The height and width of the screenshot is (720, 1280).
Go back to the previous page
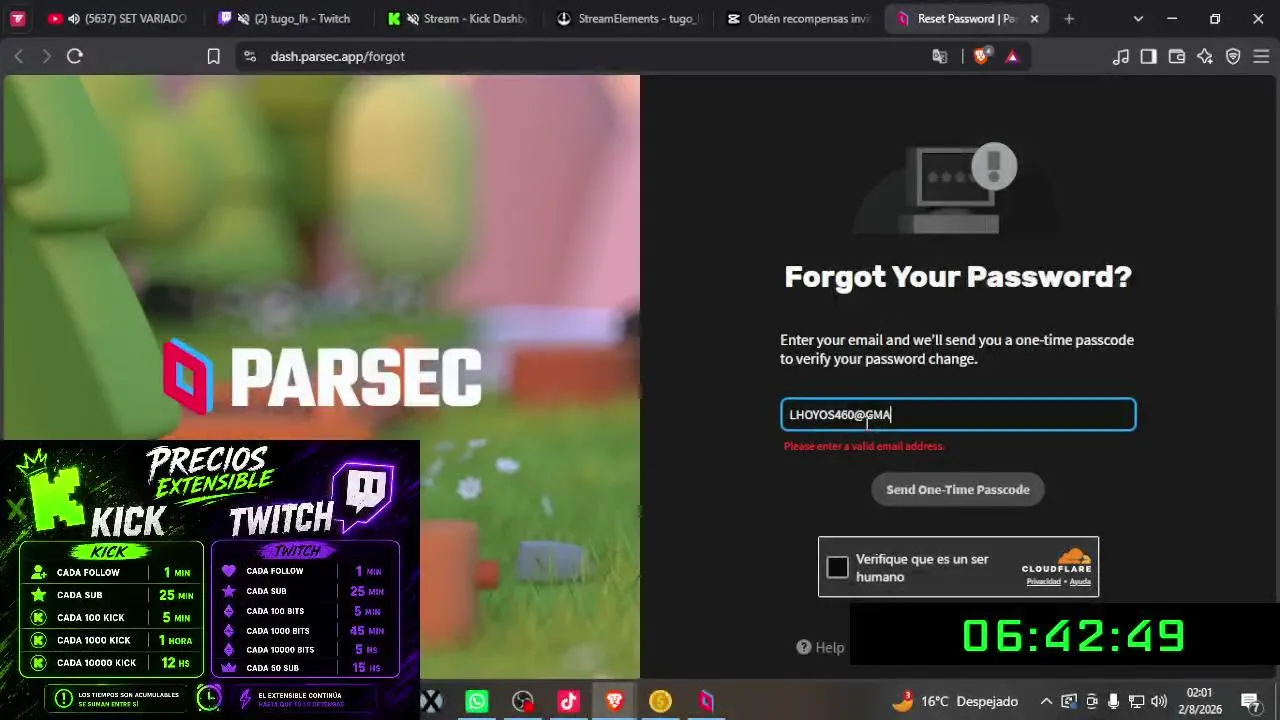click(18, 57)
